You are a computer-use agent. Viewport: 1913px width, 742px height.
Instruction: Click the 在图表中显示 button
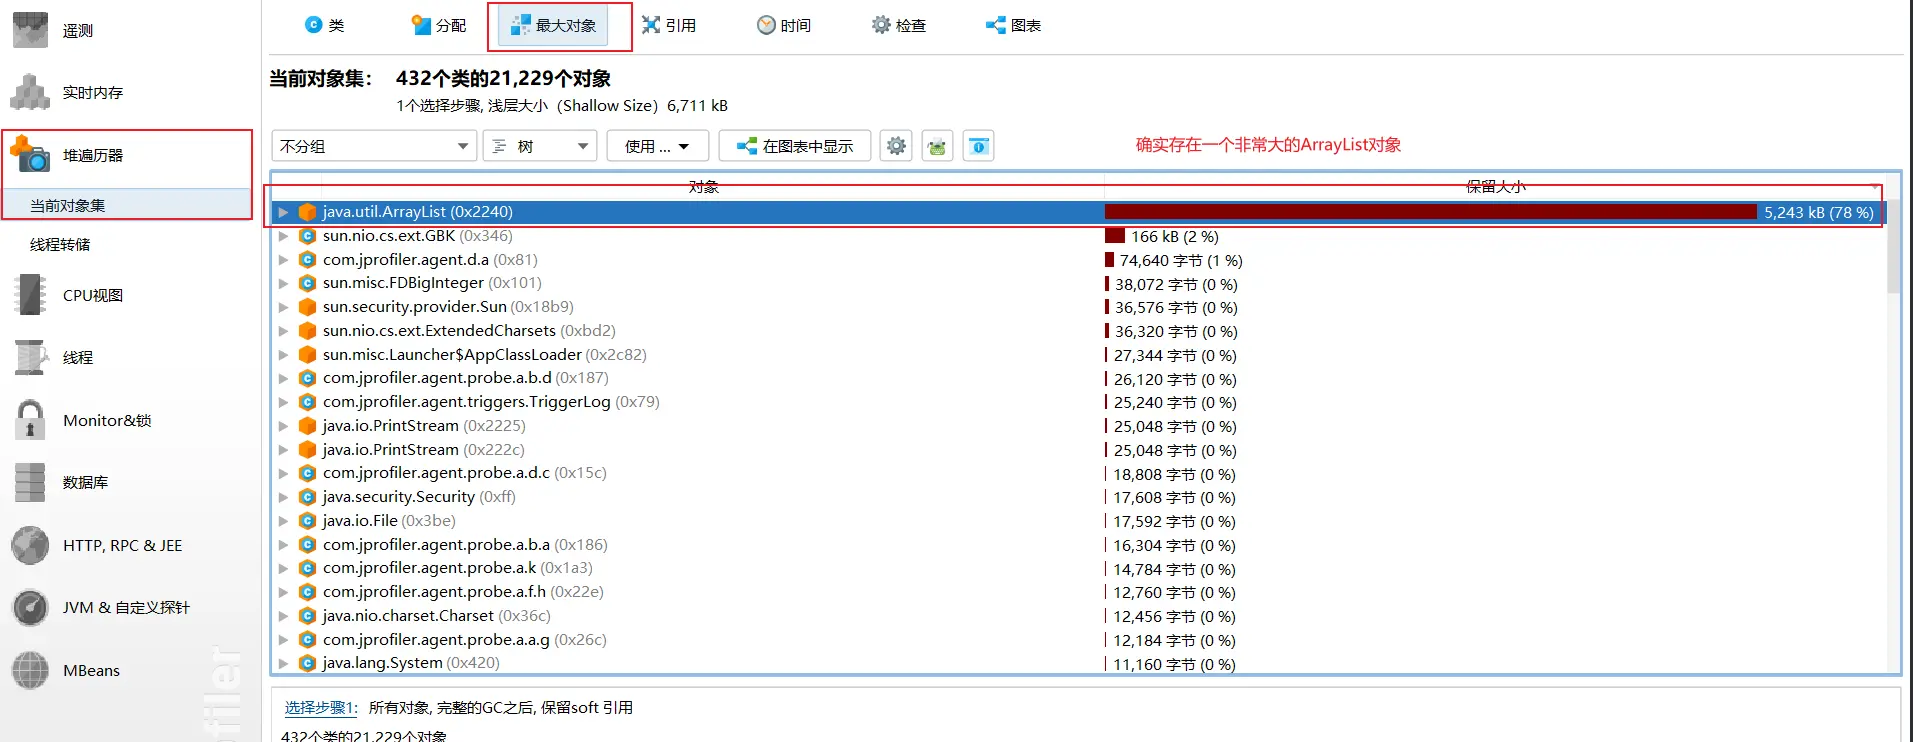point(795,146)
